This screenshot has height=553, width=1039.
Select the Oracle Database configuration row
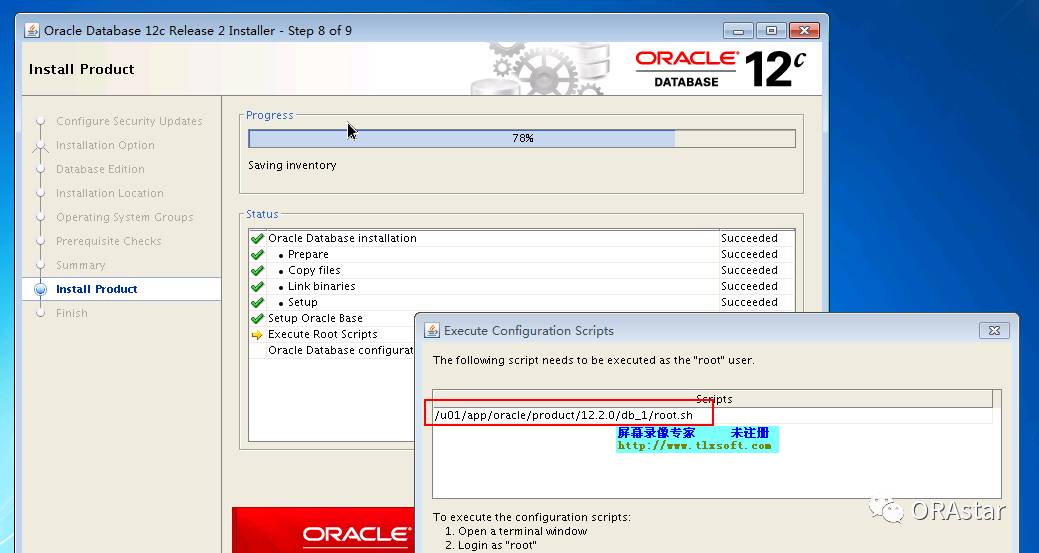pos(332,350)
